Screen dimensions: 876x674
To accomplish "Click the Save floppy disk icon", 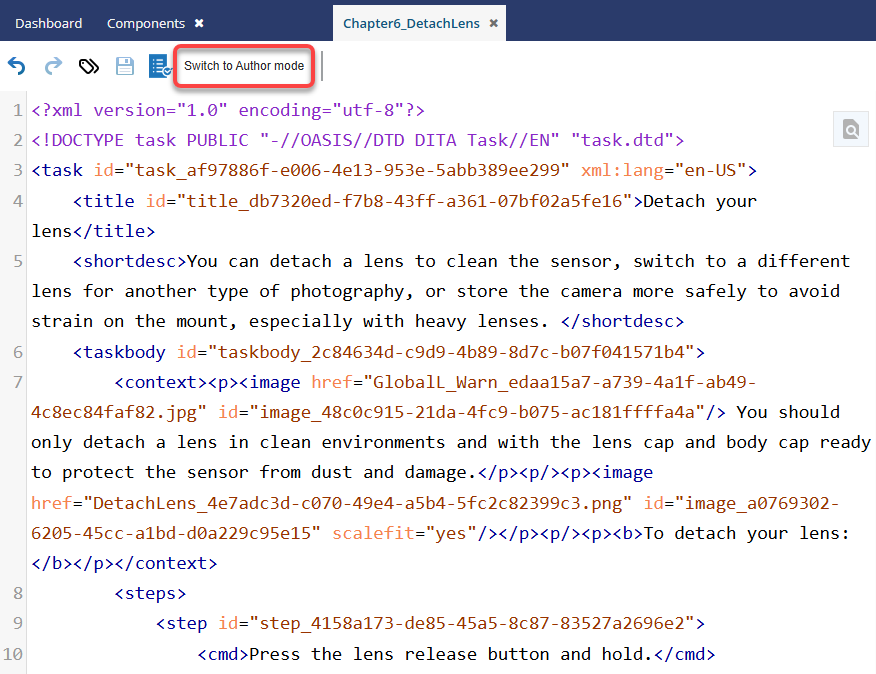I will tap(125, 66).
